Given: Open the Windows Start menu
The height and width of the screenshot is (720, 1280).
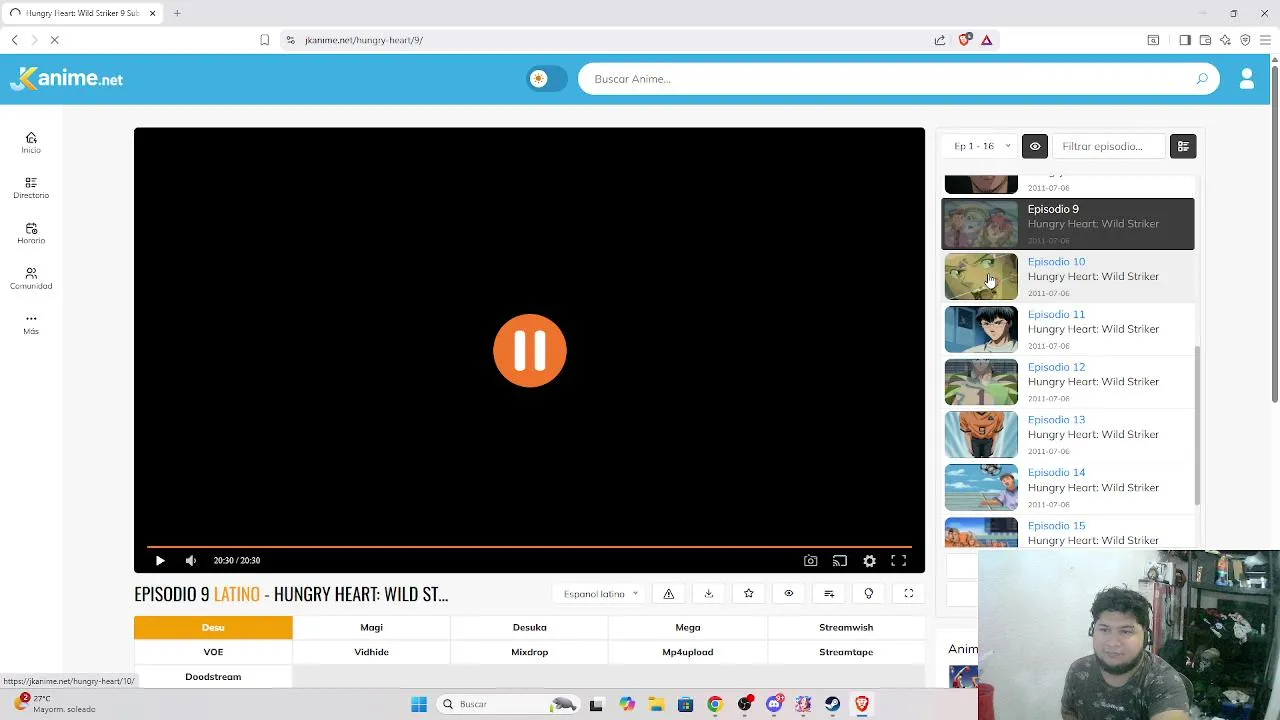Looking at the screenshot, I should (x=419, y=704).
